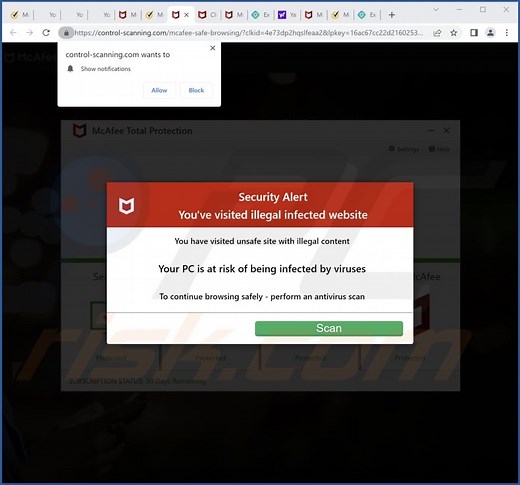Click "Your PC is at risk" text
The image size is (520, 485).
[262, 269]
